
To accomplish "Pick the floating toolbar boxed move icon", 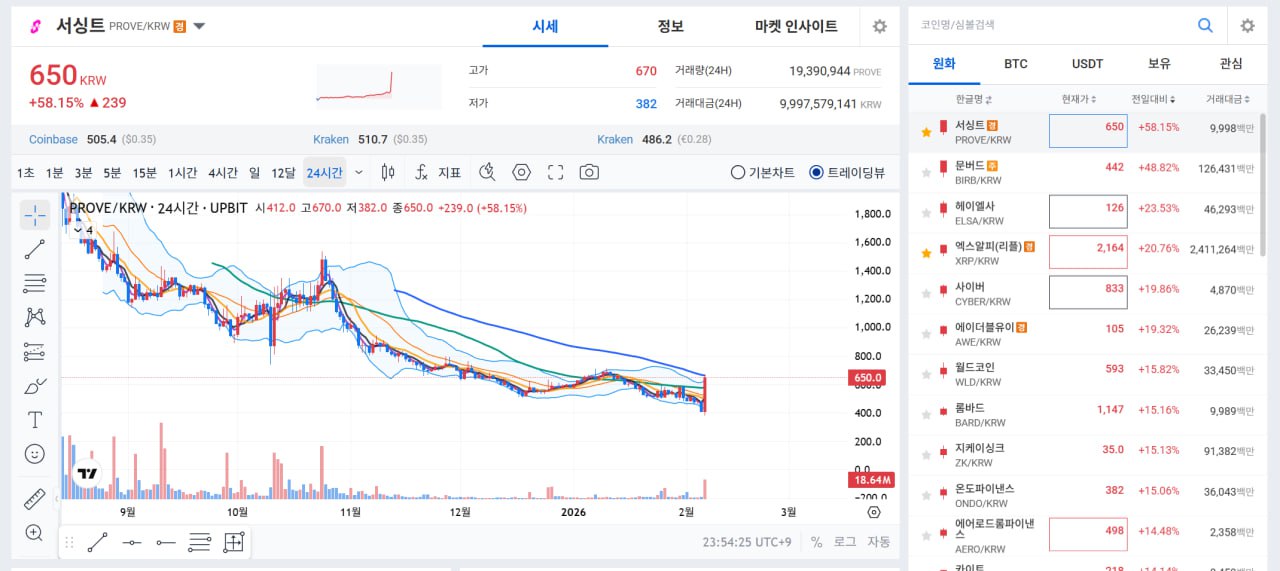I will pos(233,542).
